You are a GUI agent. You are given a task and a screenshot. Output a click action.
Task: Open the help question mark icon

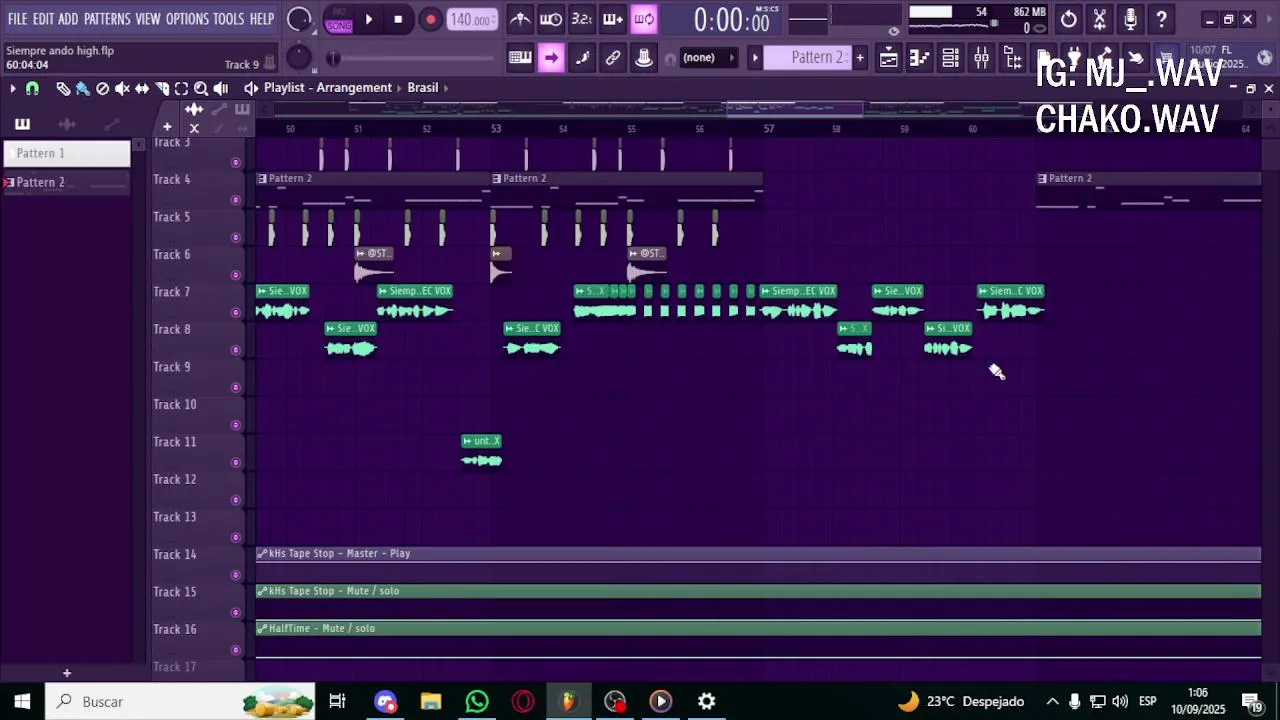tap(1162, 19)
